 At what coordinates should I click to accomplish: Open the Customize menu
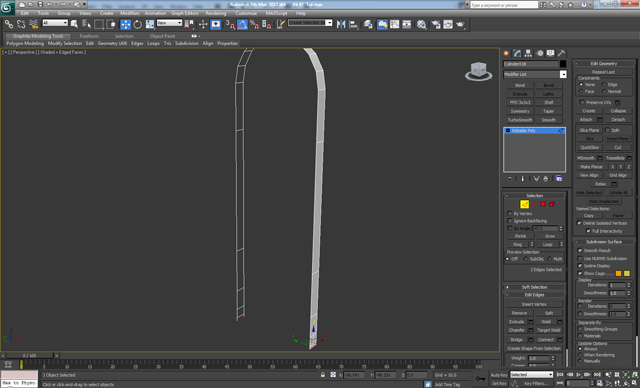point(246,13)
